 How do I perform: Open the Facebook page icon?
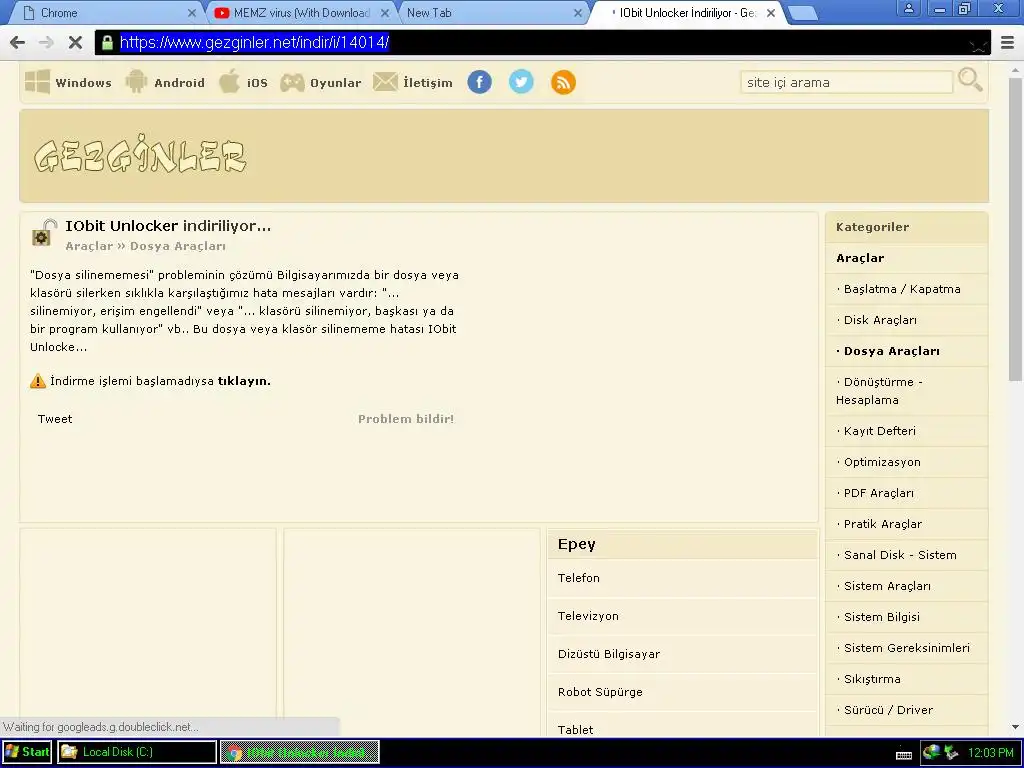479,82
